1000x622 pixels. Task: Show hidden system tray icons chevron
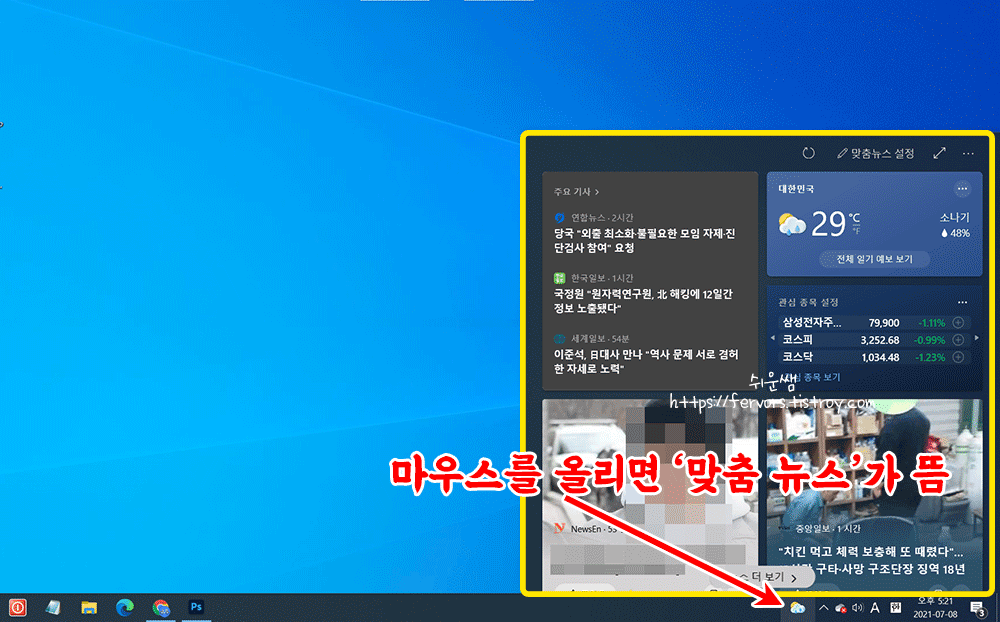[x=823, y=608]
